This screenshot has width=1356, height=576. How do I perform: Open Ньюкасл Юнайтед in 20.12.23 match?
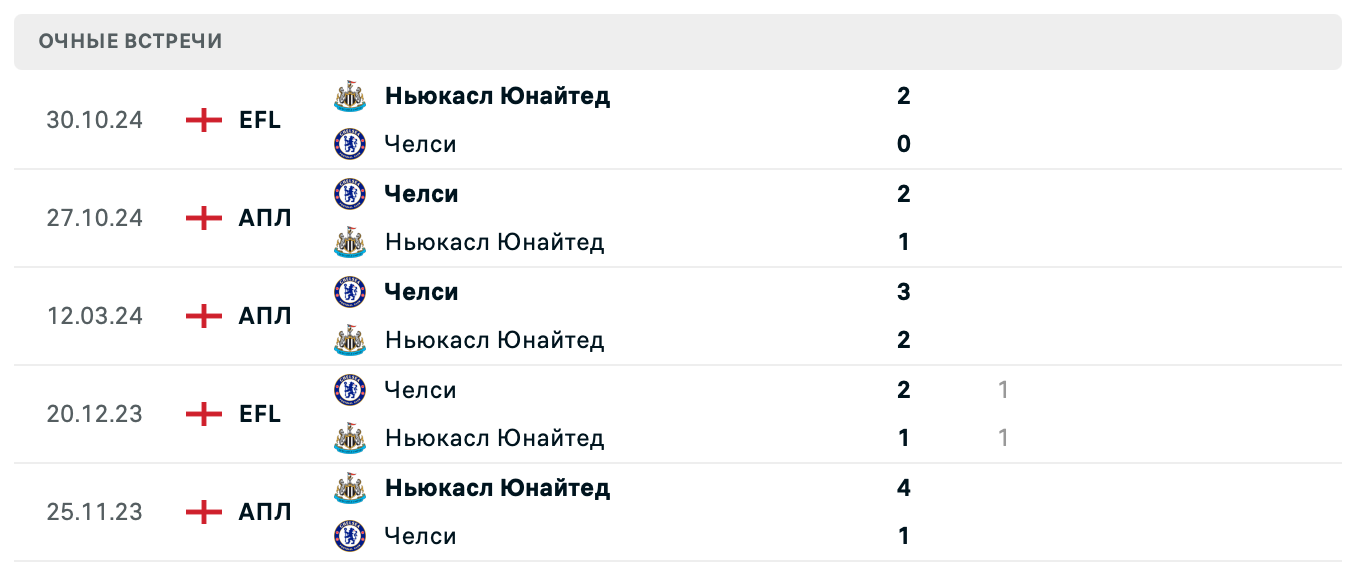pos(494,438)
